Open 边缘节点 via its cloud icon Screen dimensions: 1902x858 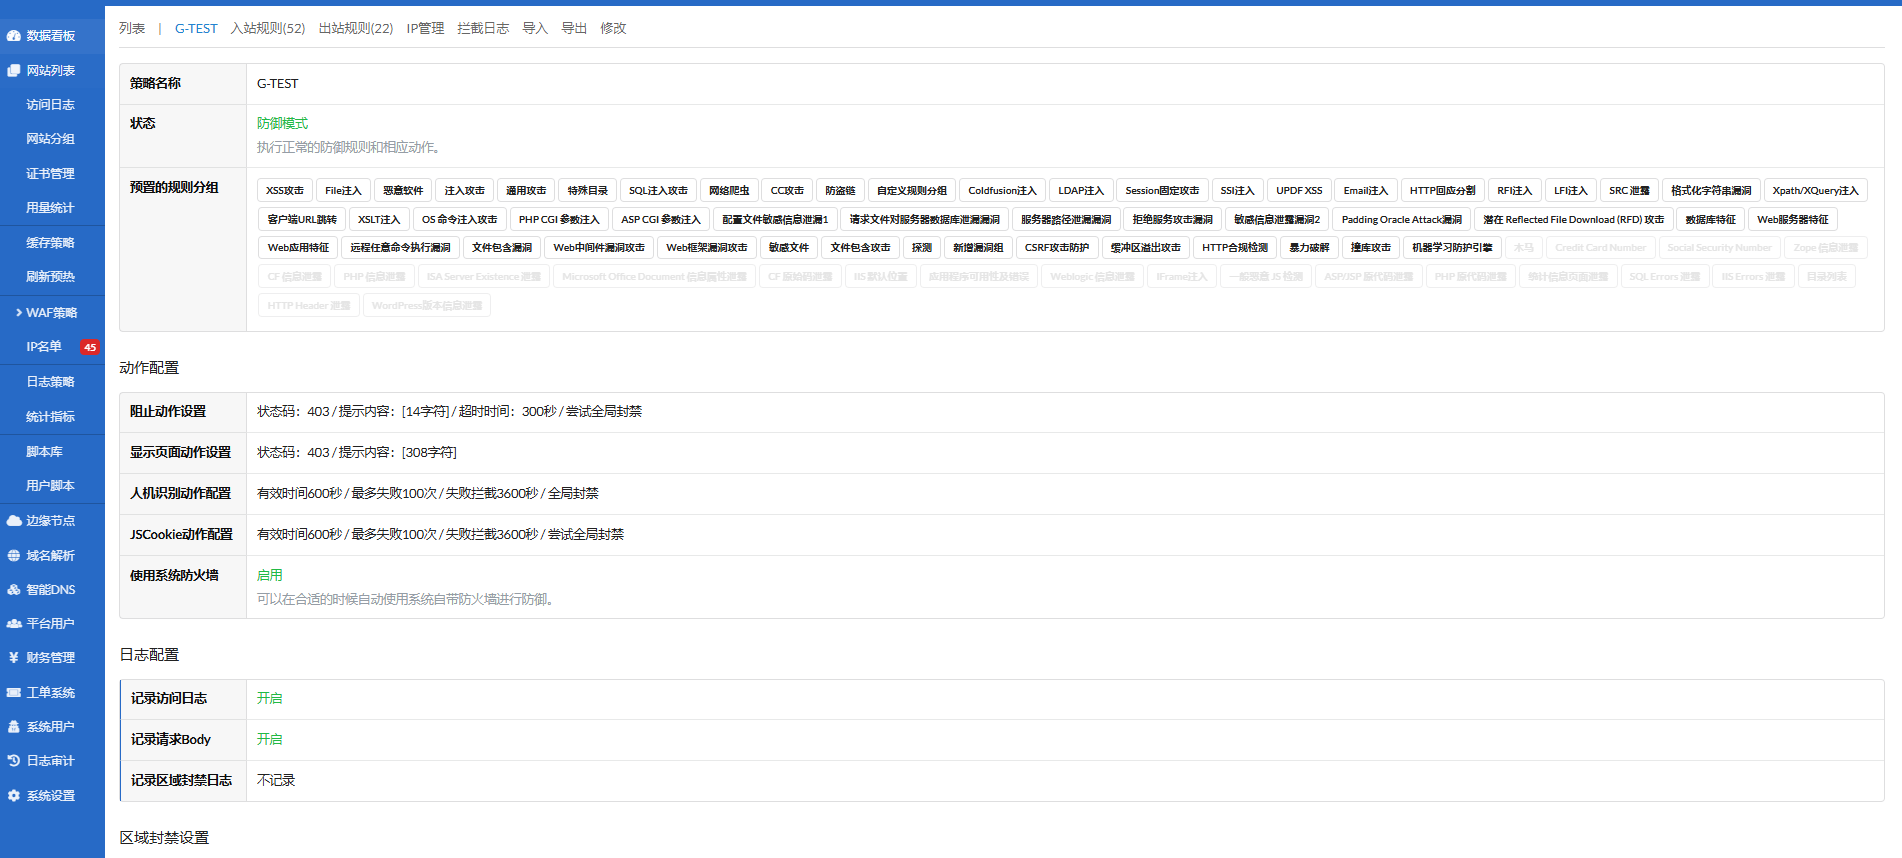click(x=14, y=521)
